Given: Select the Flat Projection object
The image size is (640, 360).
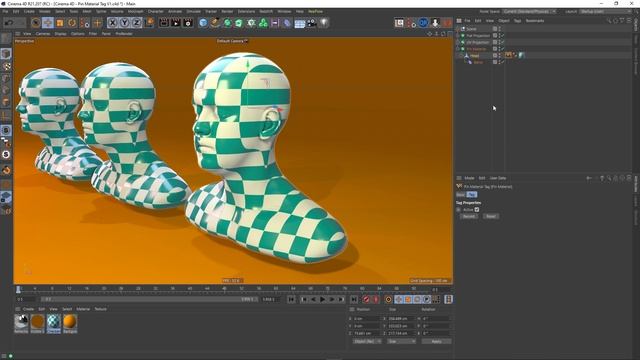Looking at the screenshot, I should [478, 36].
